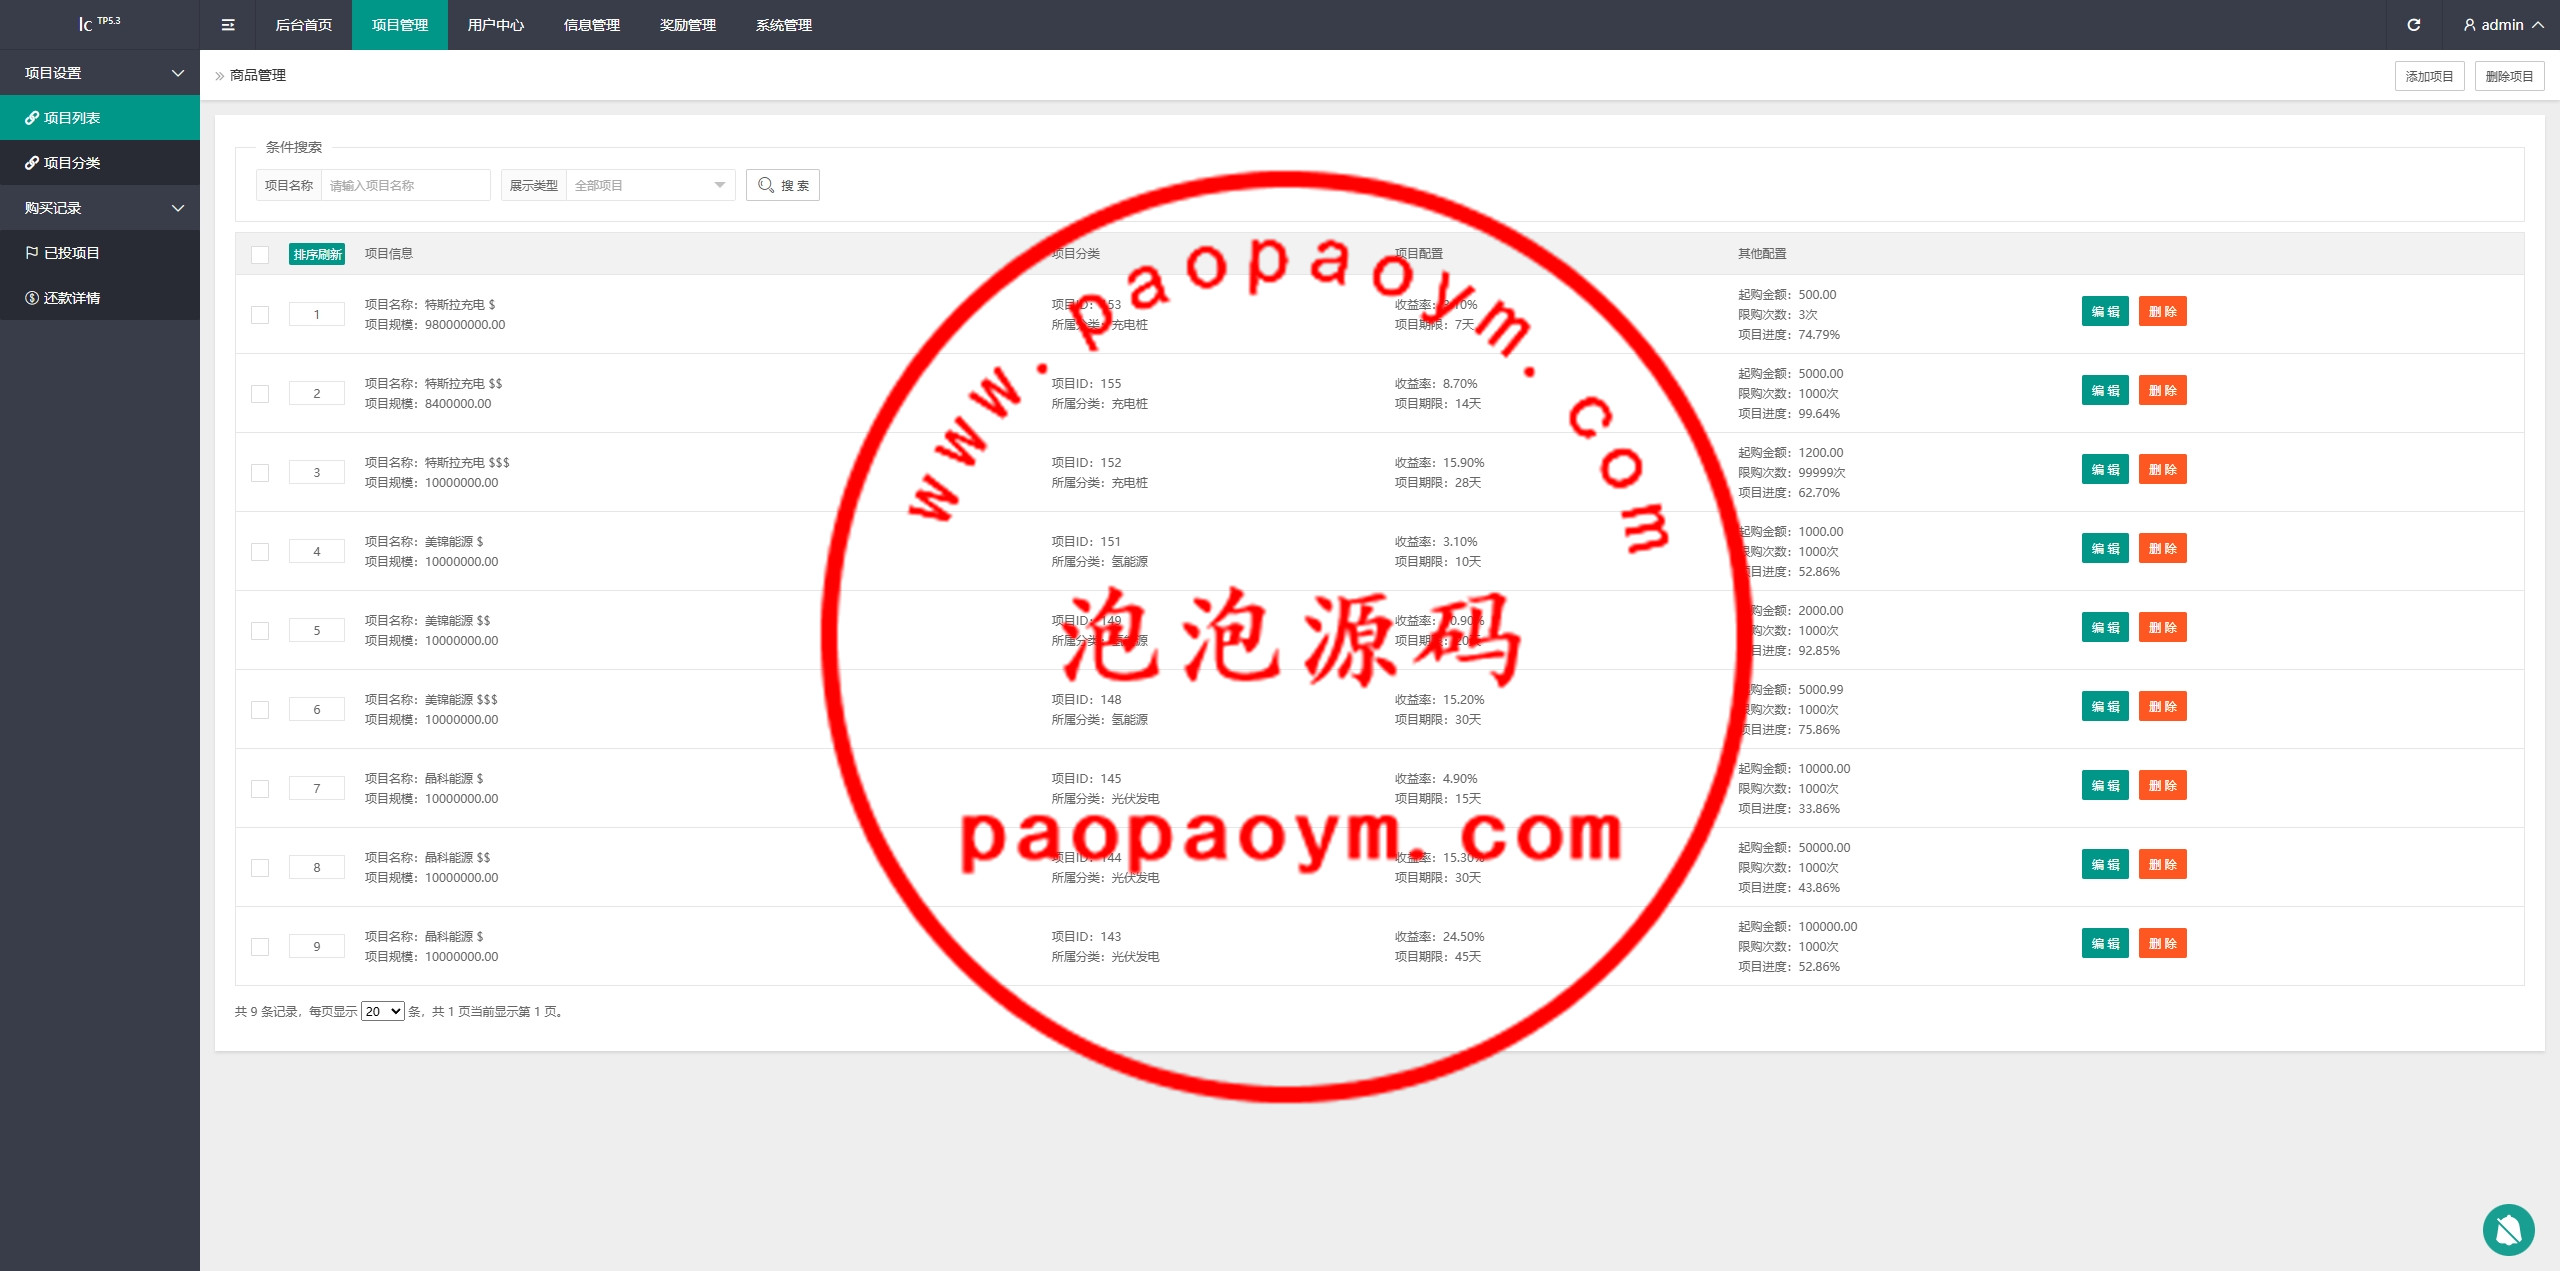2560x1271 pixels.
Task: Check the box for 特斯拉充电 $ row
Action: tap(260, 315)
